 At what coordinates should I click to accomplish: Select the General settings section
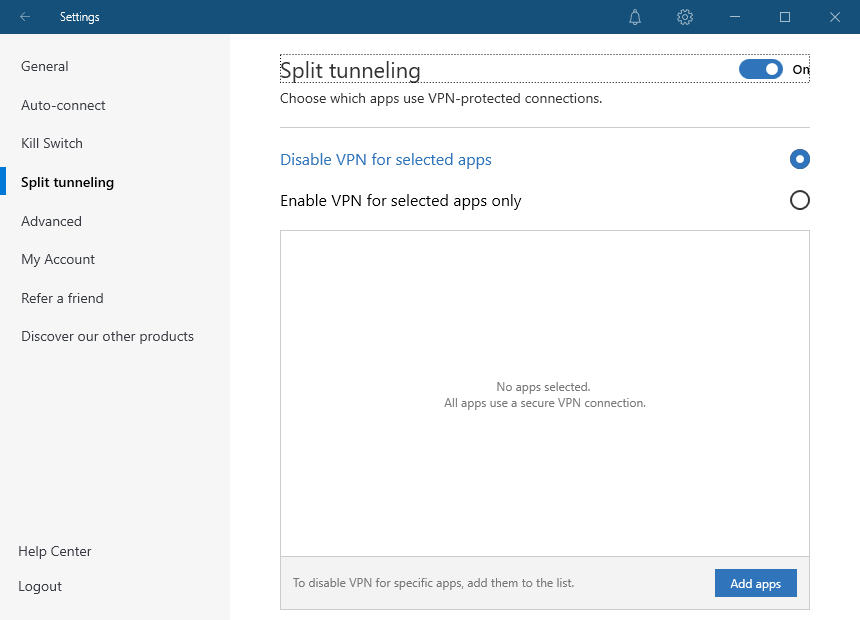click(44, 66)
